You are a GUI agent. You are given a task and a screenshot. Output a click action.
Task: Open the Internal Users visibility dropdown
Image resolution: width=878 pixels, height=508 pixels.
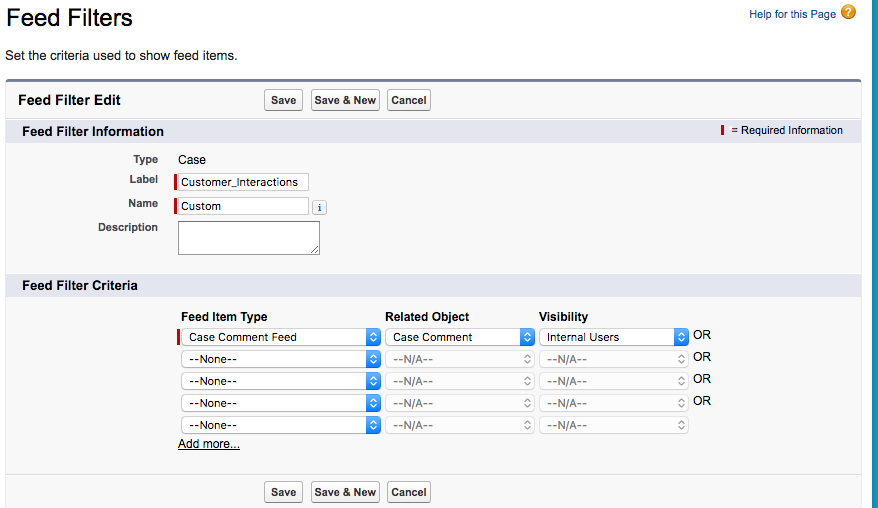coord(614,337)
